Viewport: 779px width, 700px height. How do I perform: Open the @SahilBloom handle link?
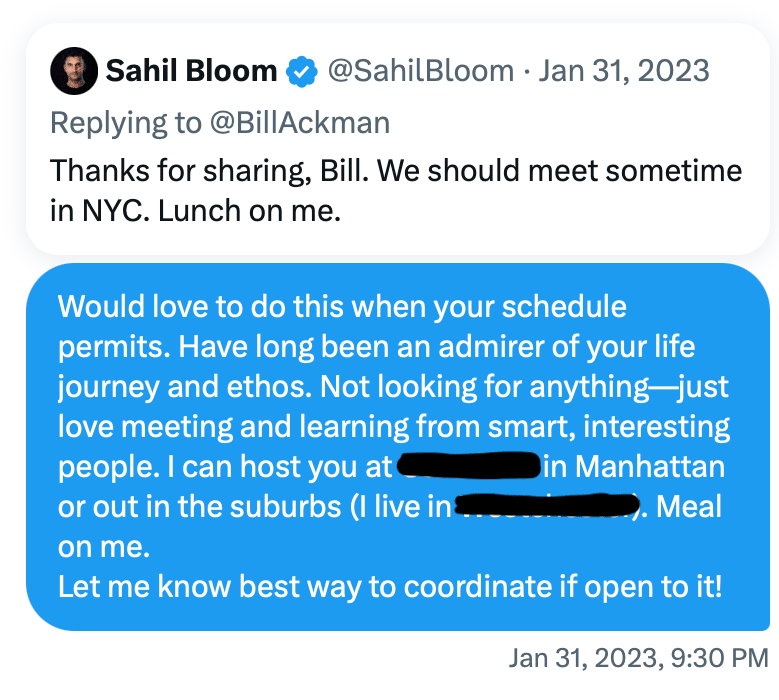[420, 71]
